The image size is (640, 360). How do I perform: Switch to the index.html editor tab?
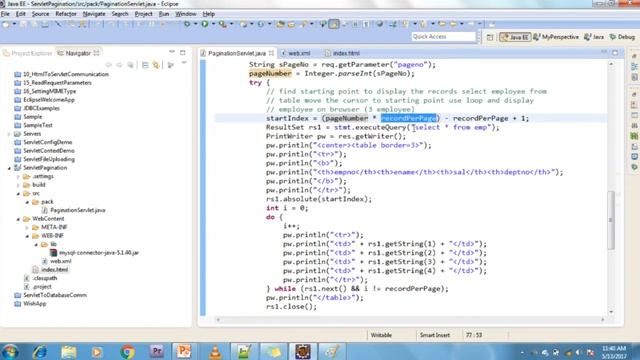[343, 53]
